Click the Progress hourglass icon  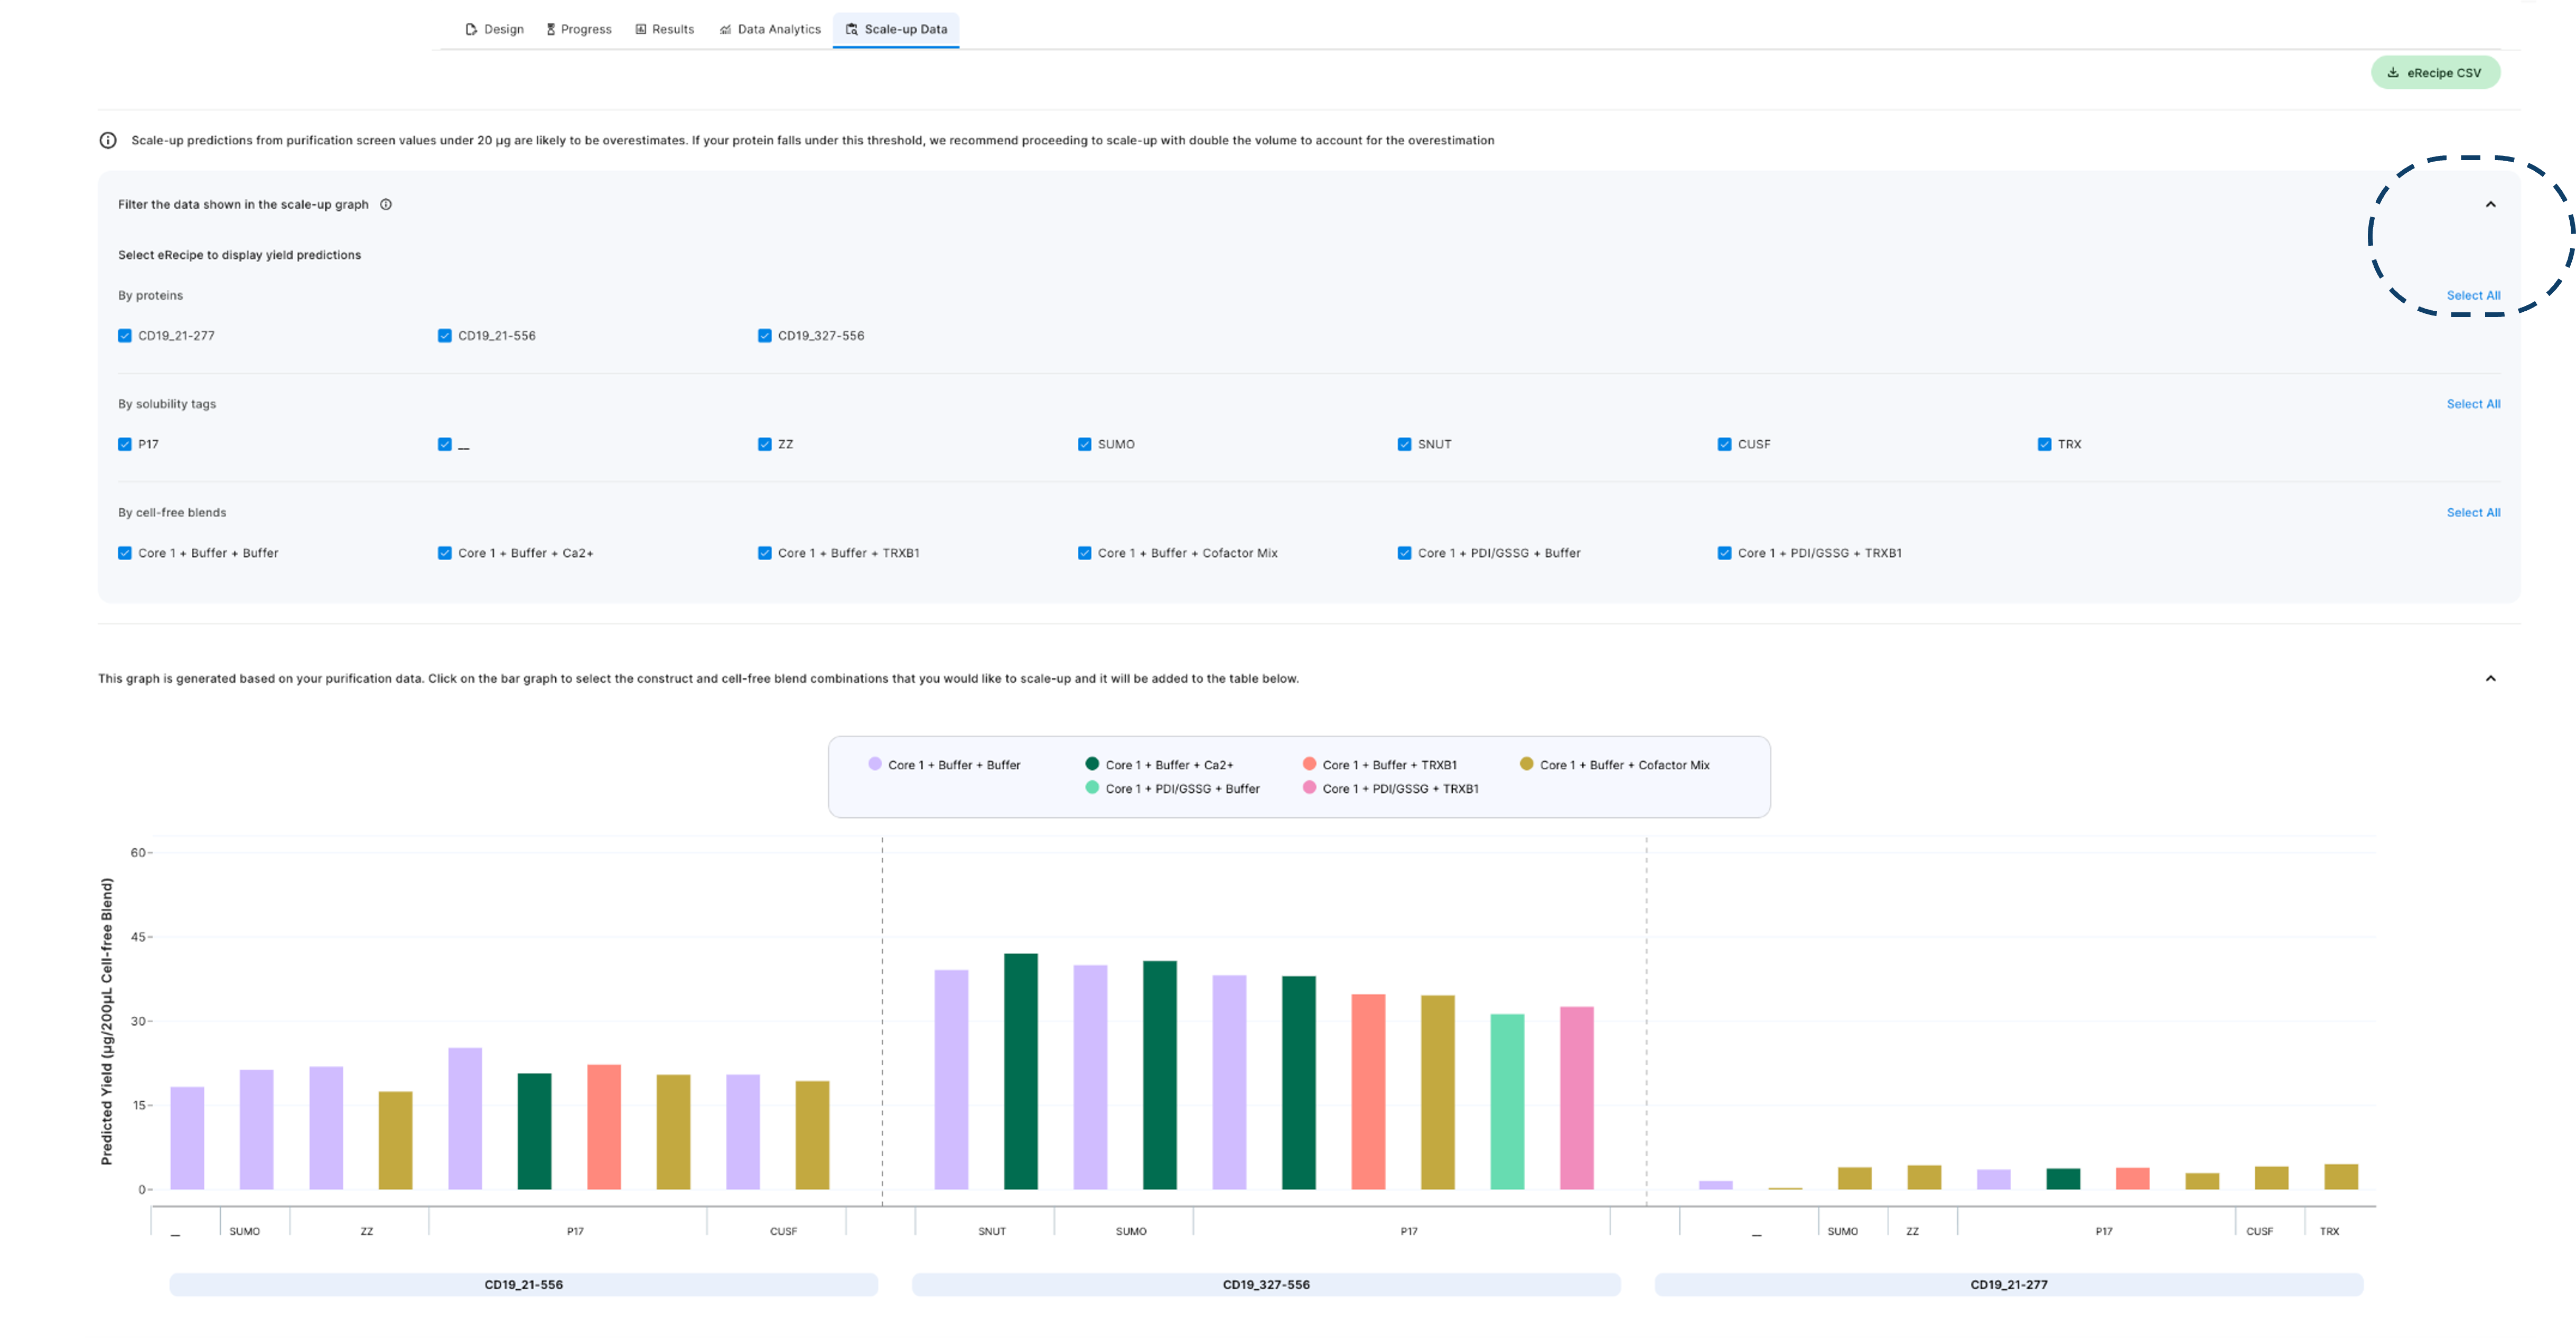pos(551,29)
